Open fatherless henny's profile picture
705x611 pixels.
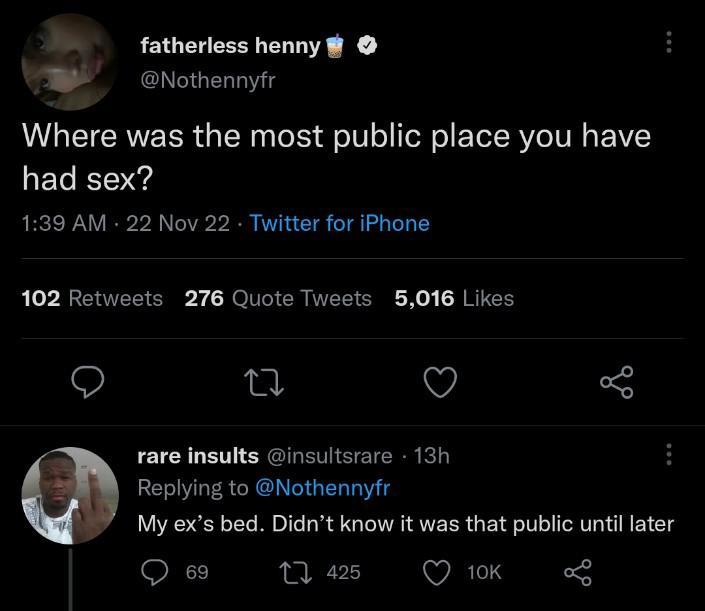coord(70,62)
